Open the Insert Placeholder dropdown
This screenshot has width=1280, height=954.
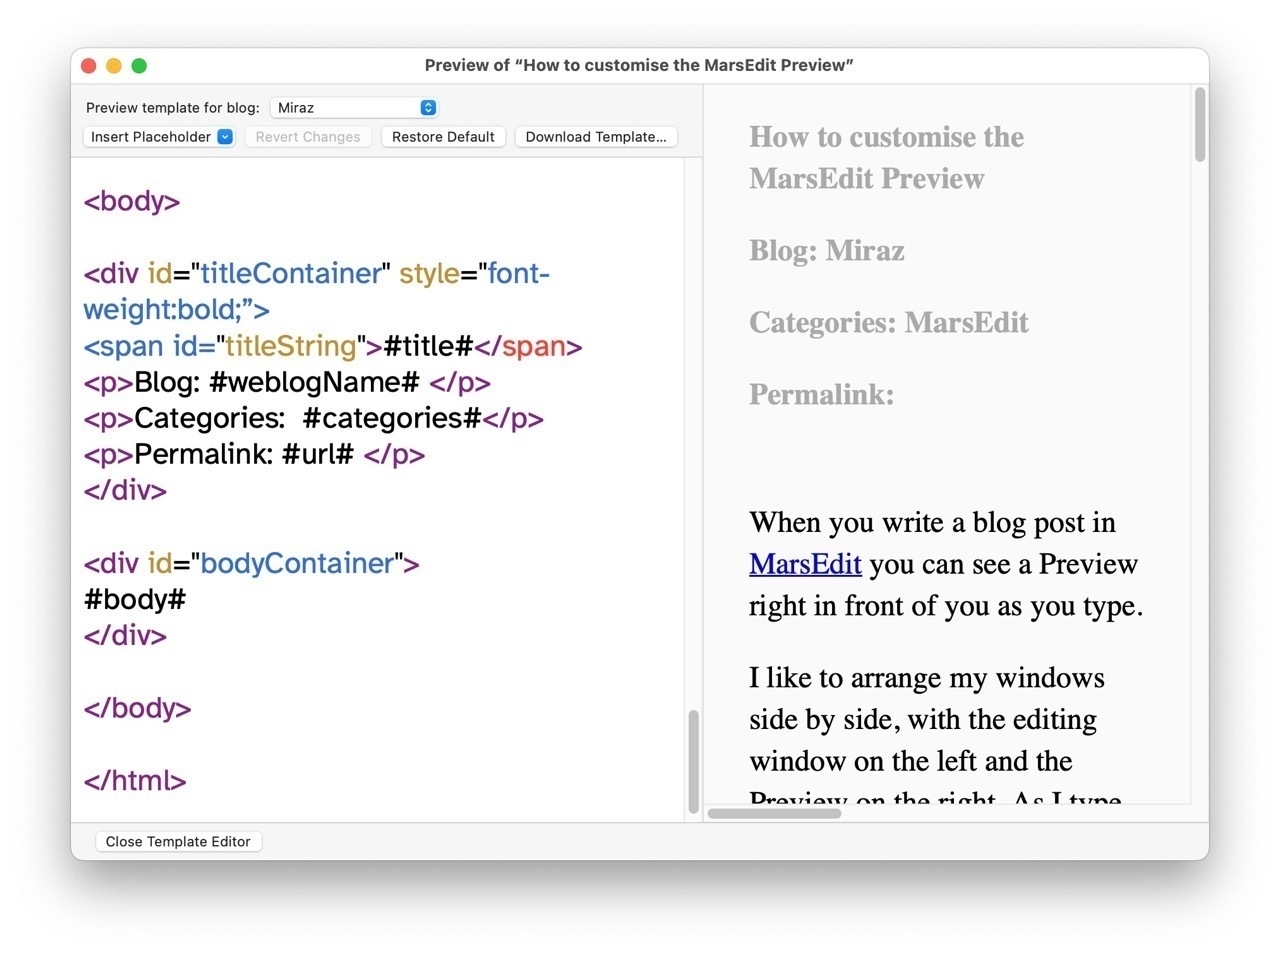click(159, 137)
